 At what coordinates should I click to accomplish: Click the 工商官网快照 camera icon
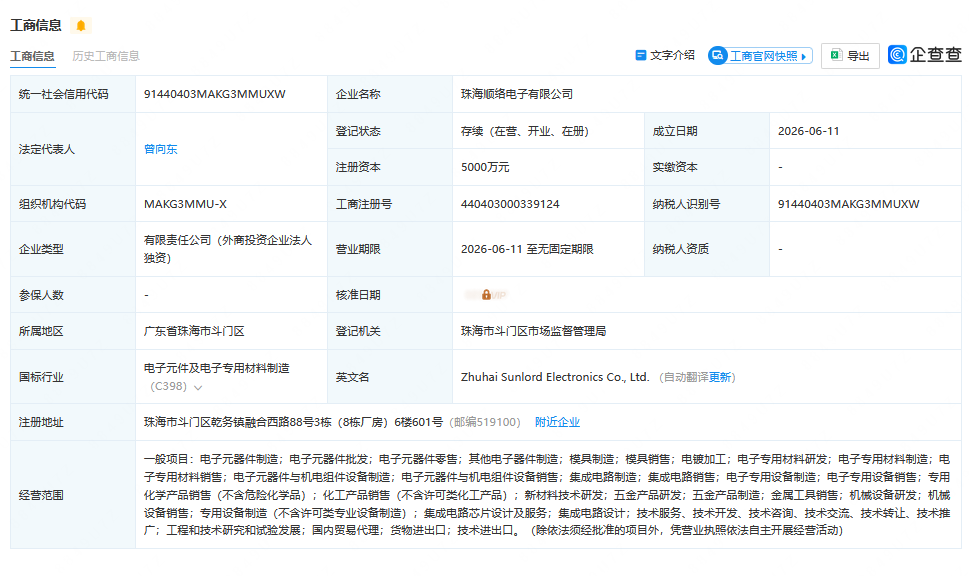click(x=717, y=56)
